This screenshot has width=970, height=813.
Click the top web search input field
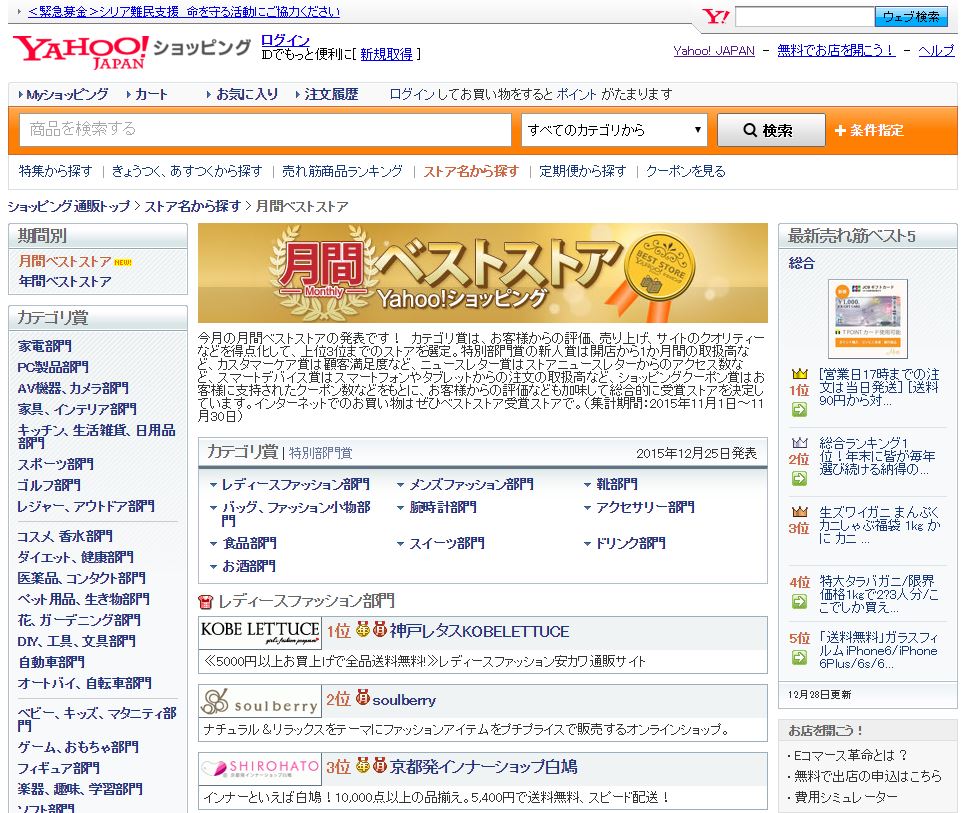click(x=805, y=17)
